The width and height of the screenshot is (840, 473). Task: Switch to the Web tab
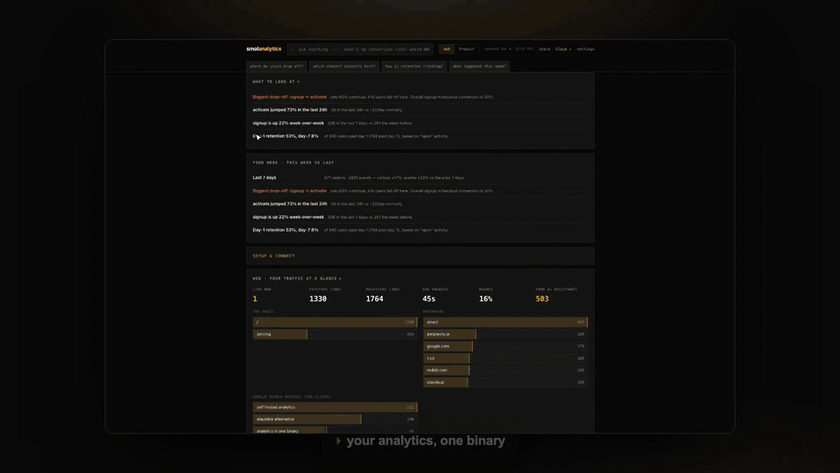(446, 49)
